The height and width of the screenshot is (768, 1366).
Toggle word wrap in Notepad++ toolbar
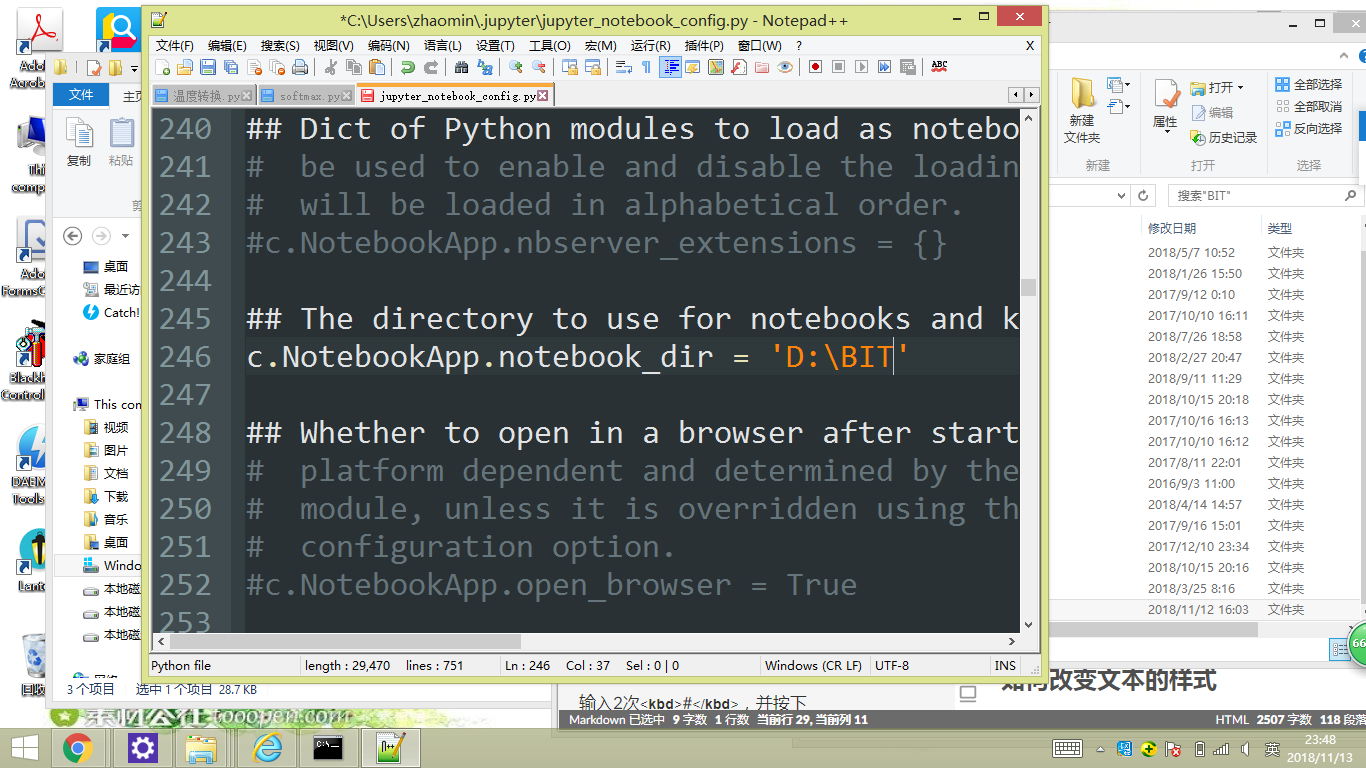[x=624, y=67]
